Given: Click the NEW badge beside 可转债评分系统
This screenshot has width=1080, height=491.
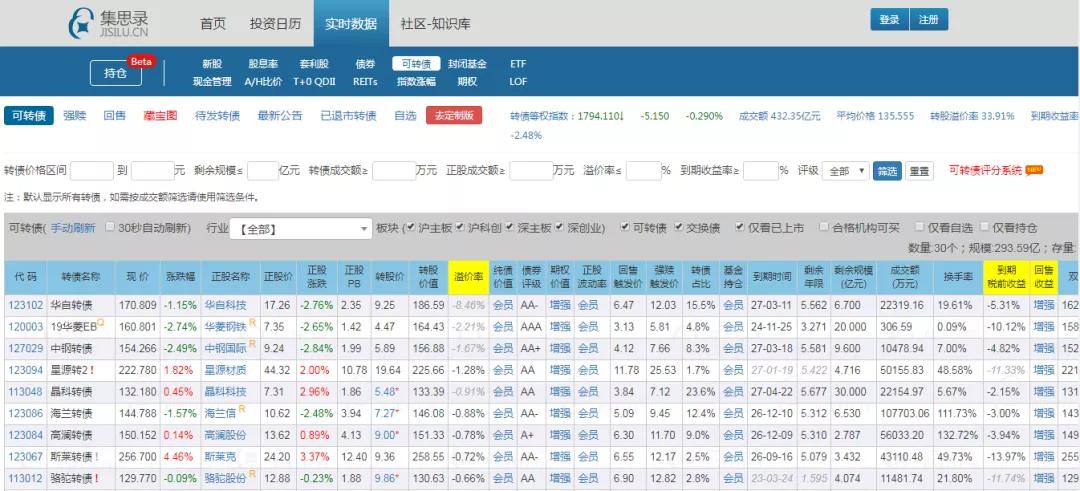Looking at the screenshot, I should pyautogui.click(x=1034, y=169).
